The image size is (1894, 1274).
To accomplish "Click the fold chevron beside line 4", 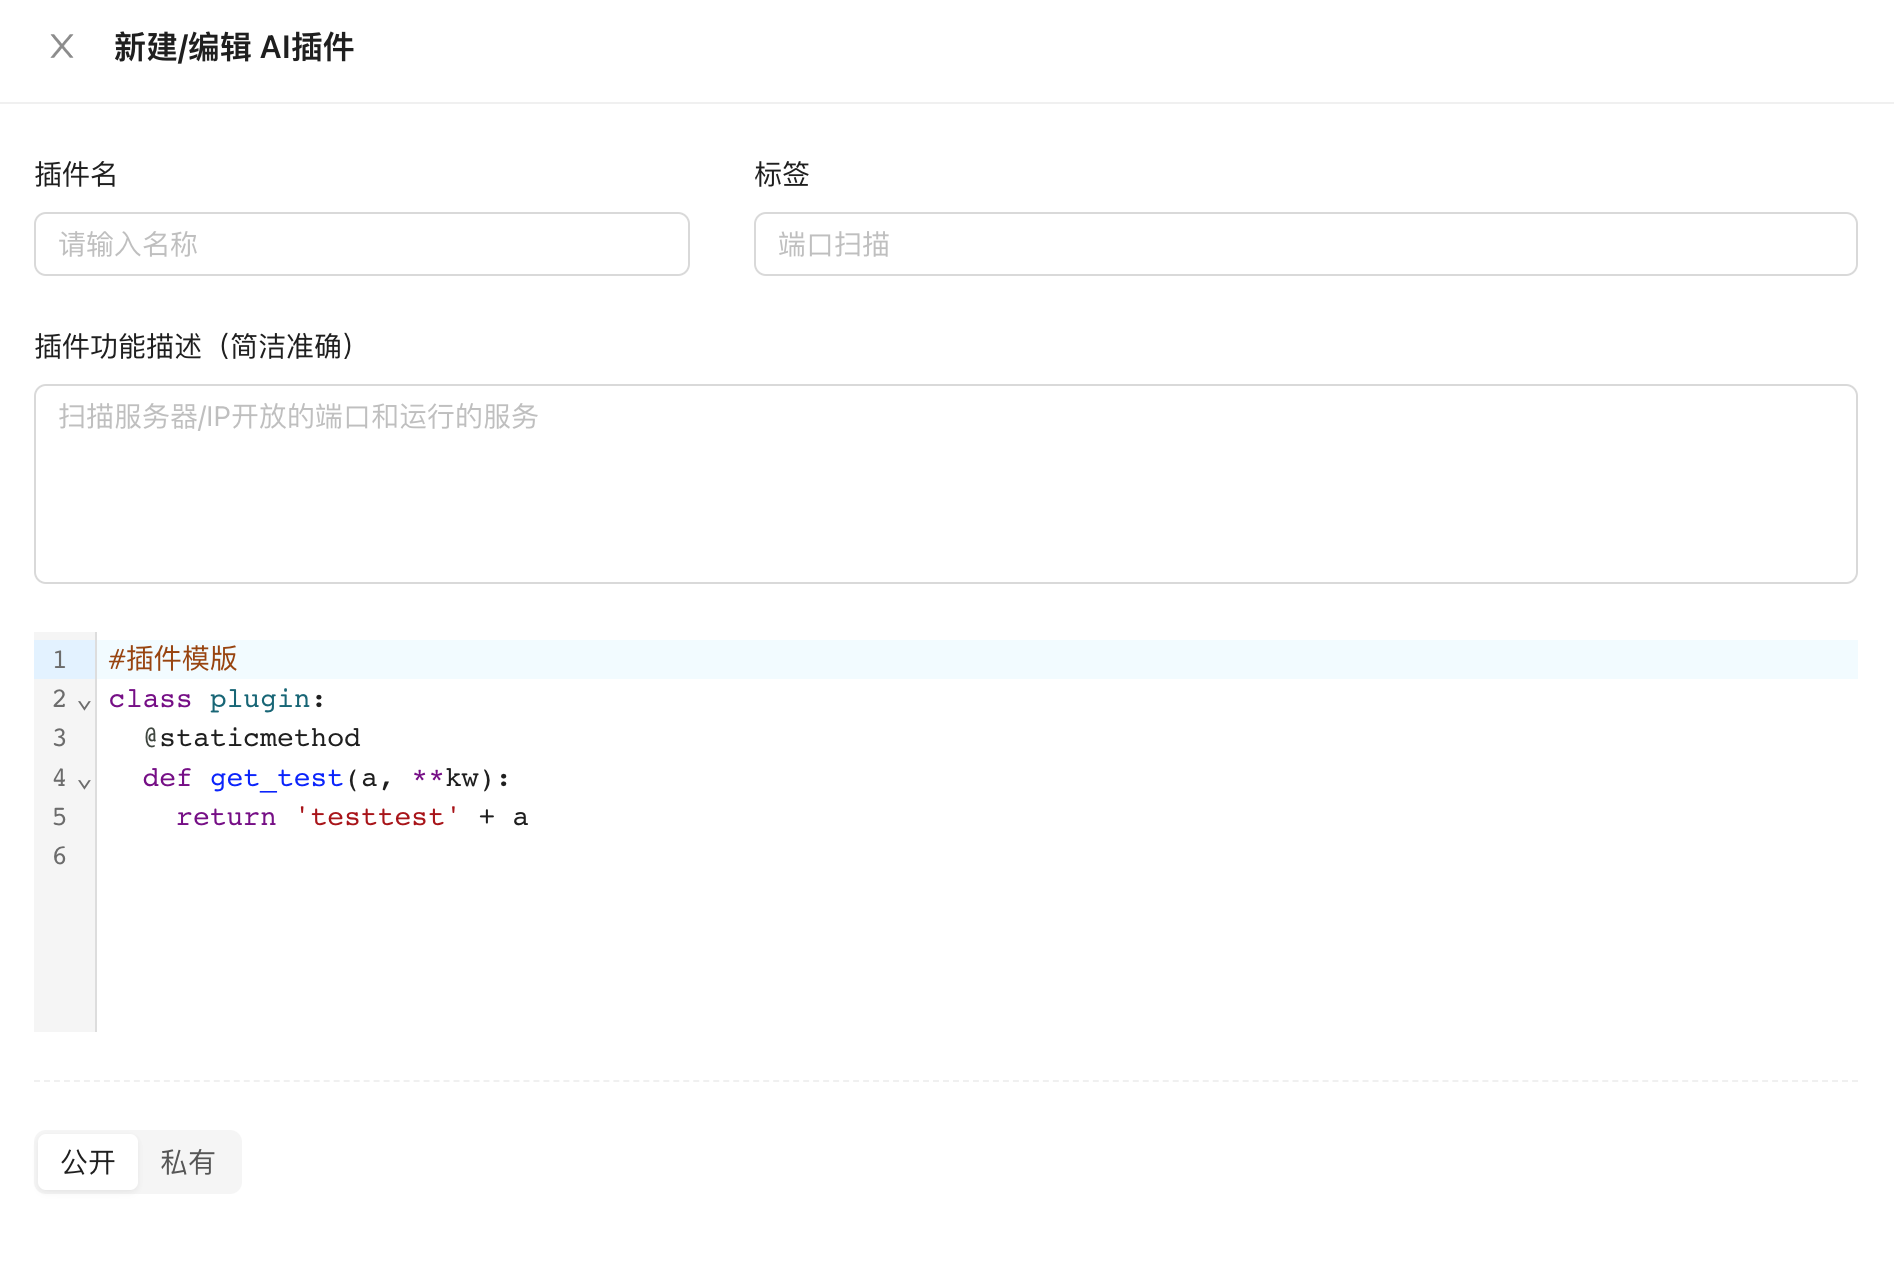I will [x=85, y=782].
